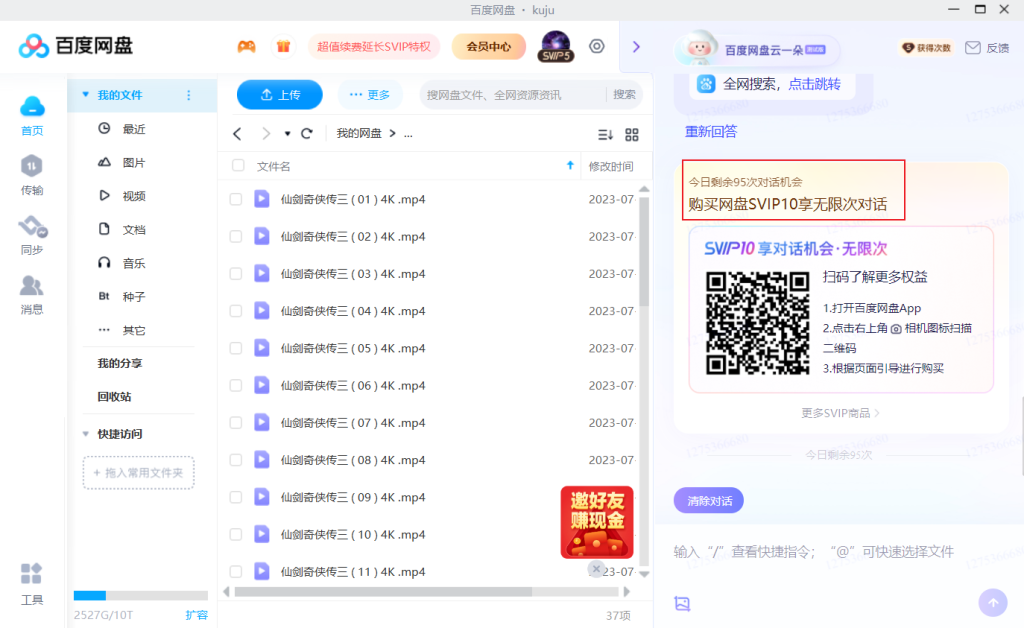
Task: Check the box for 仙剑奇侠传三 ( 05 ) 4K .mp4
Action: point(236,348)
